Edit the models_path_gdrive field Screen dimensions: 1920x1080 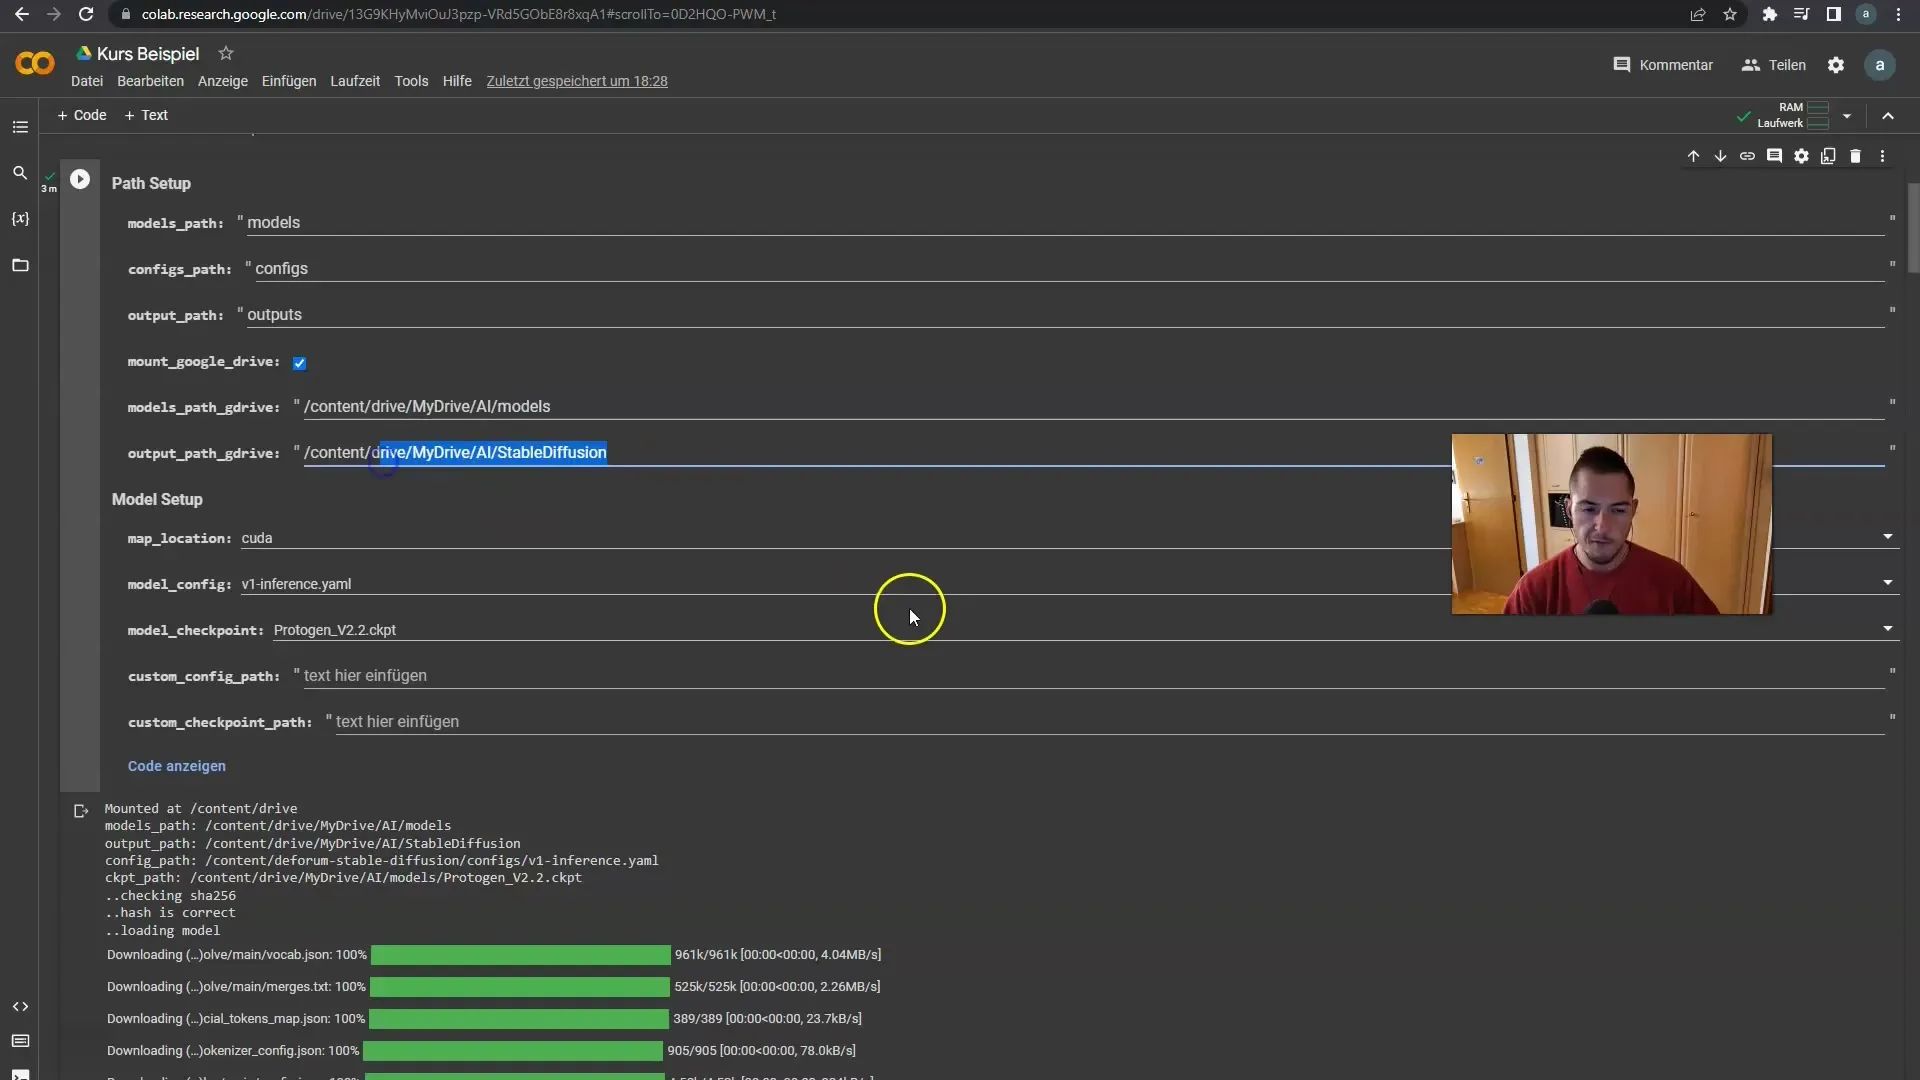(1094, 407)
